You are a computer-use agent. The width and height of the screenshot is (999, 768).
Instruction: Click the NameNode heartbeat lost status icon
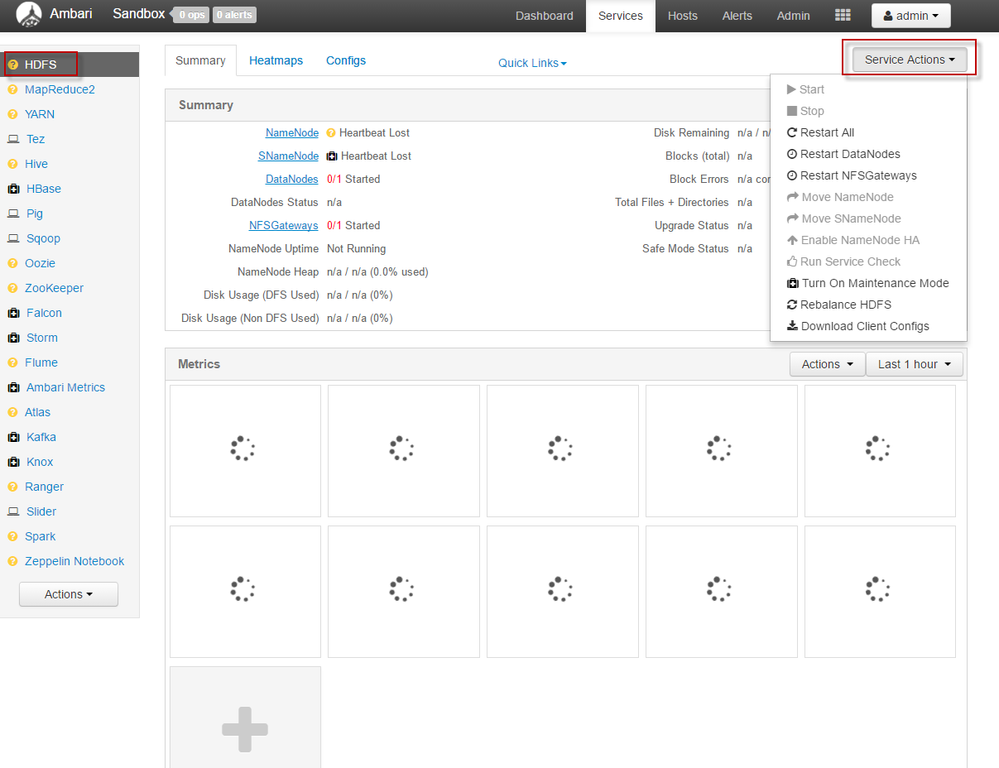pyautogui.click(x=331, y=133)
